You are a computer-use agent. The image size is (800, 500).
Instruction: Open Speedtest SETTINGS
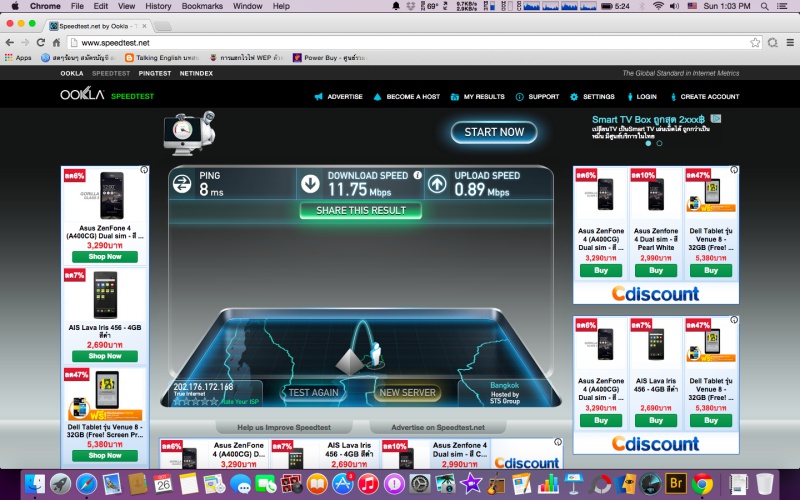pos(592,96)
